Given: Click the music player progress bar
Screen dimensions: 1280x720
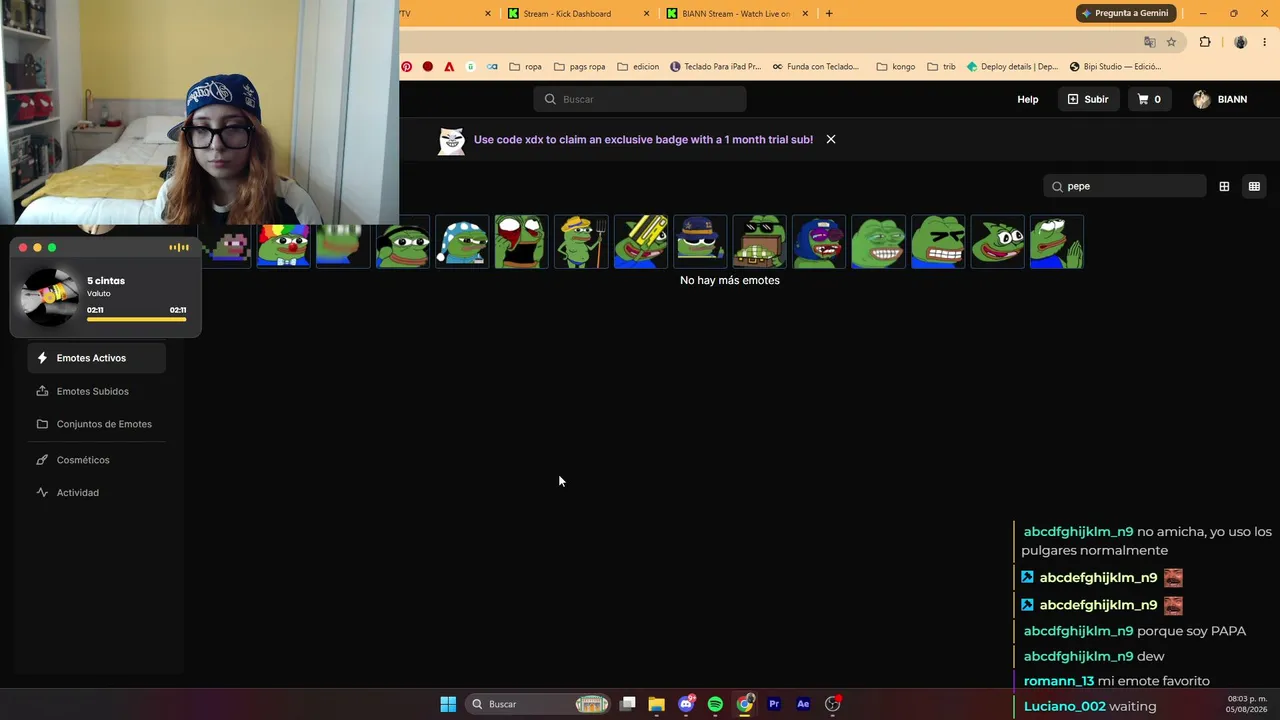Looking at the screenshot, I should pyautogui.click(x=136, y=320).
